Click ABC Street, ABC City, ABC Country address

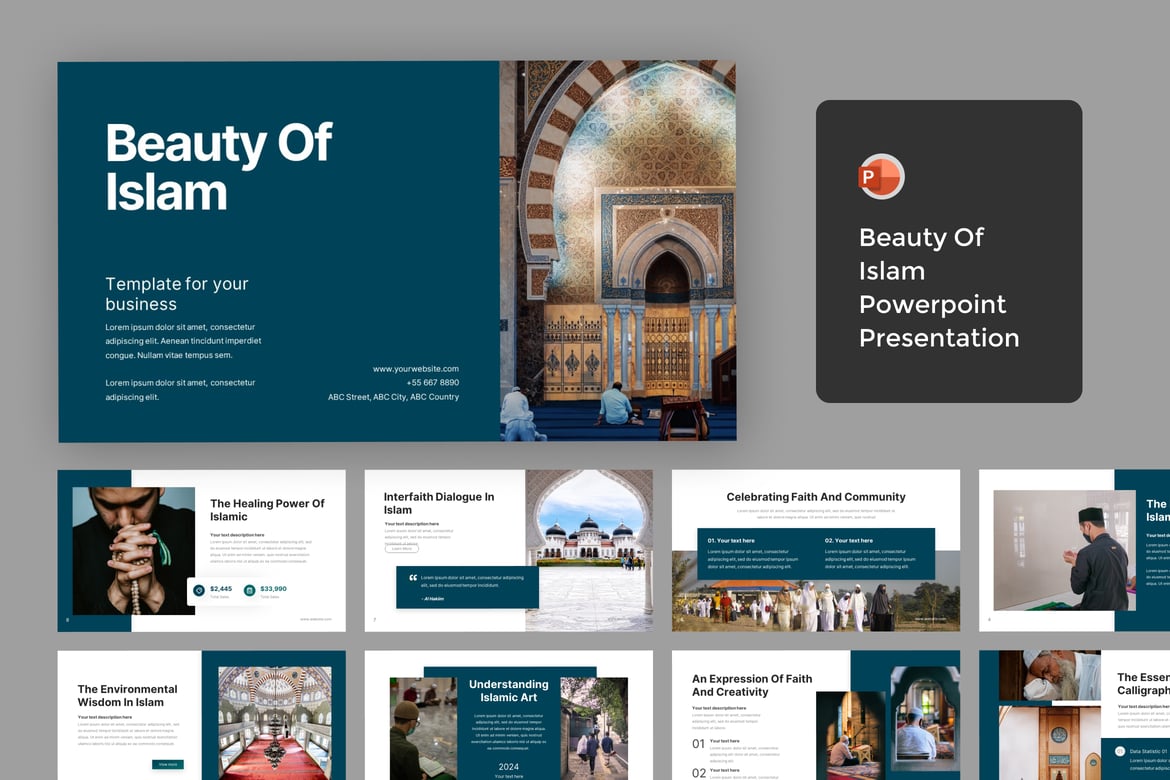393,397
